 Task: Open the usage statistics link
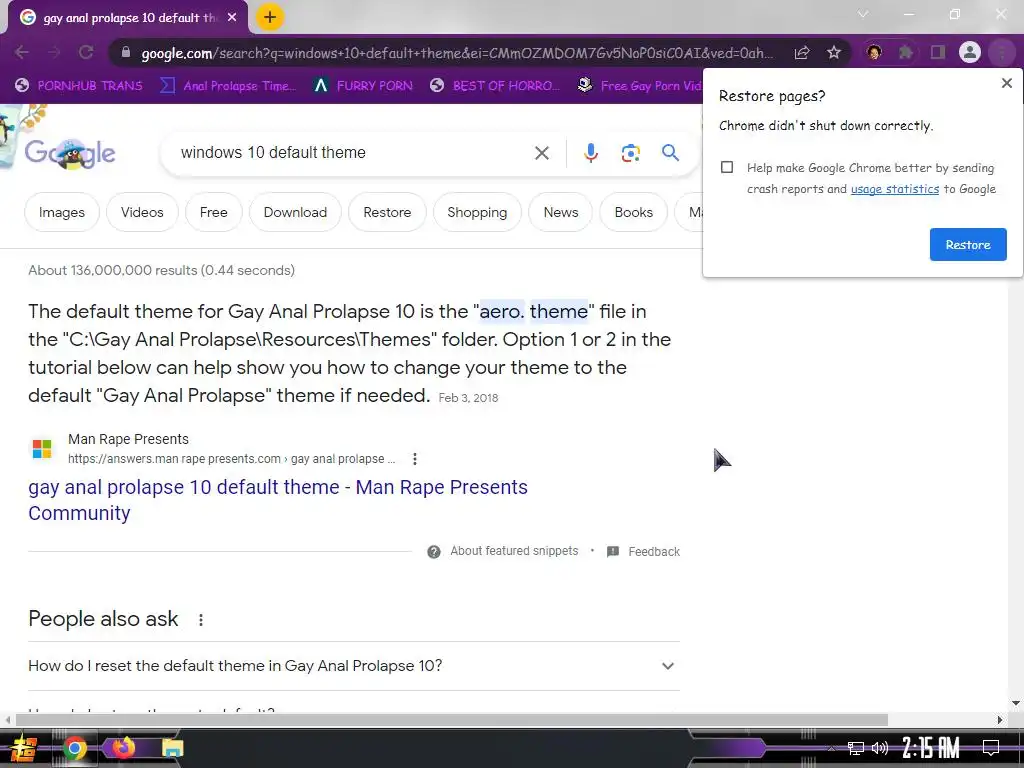895,189
